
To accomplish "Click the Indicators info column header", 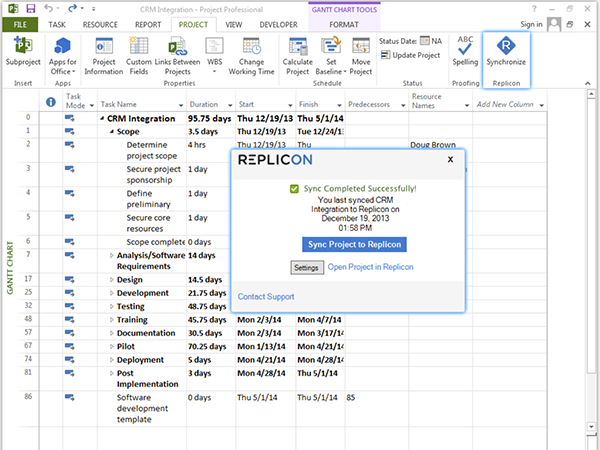I will click(51, 102).
